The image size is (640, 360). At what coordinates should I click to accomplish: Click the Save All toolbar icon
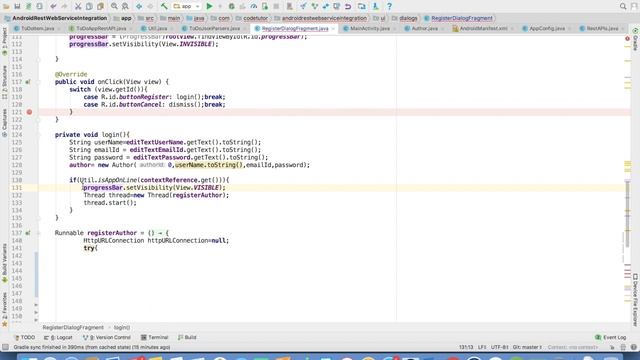click(17, 7)
